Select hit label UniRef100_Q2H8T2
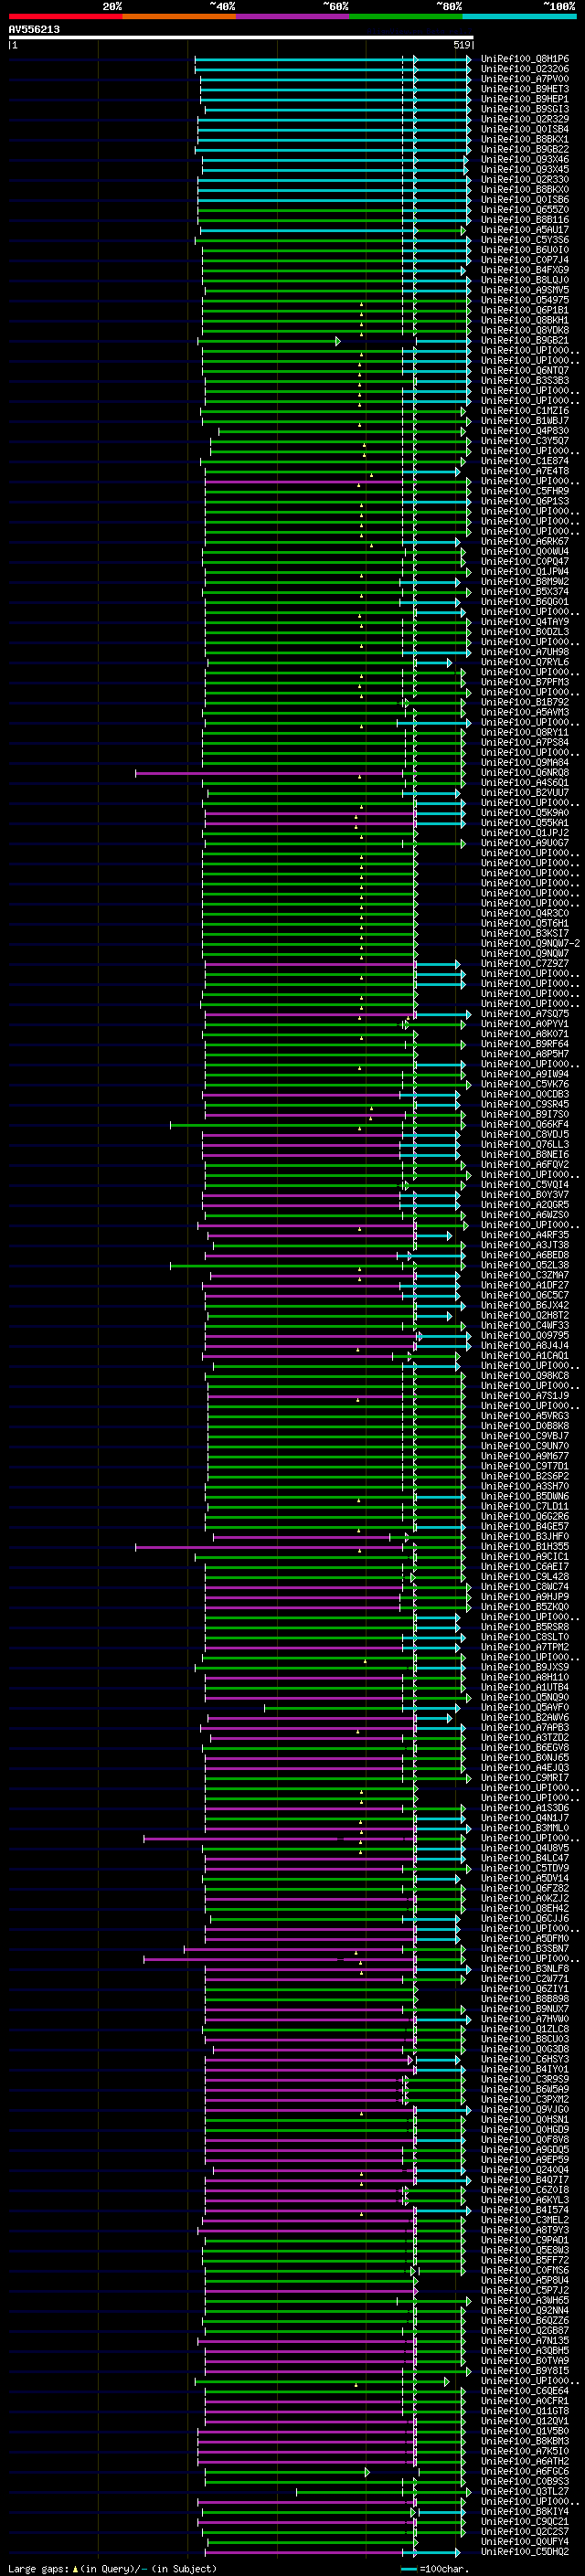Image resolution: width=585 pixels, height=2576 pixels. coord(525,1315)
